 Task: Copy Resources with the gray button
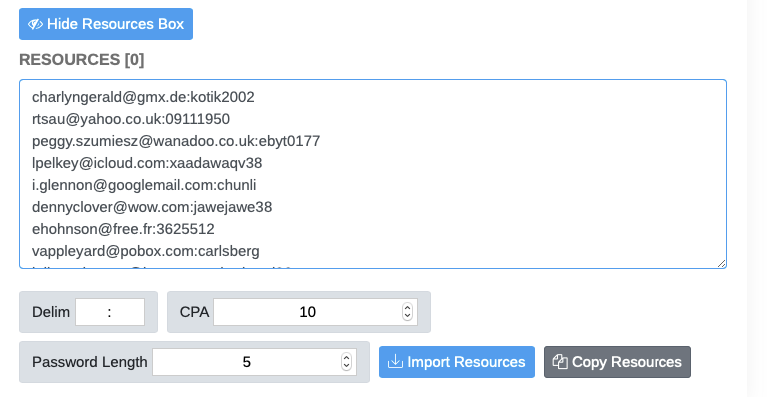click(617, 362)
